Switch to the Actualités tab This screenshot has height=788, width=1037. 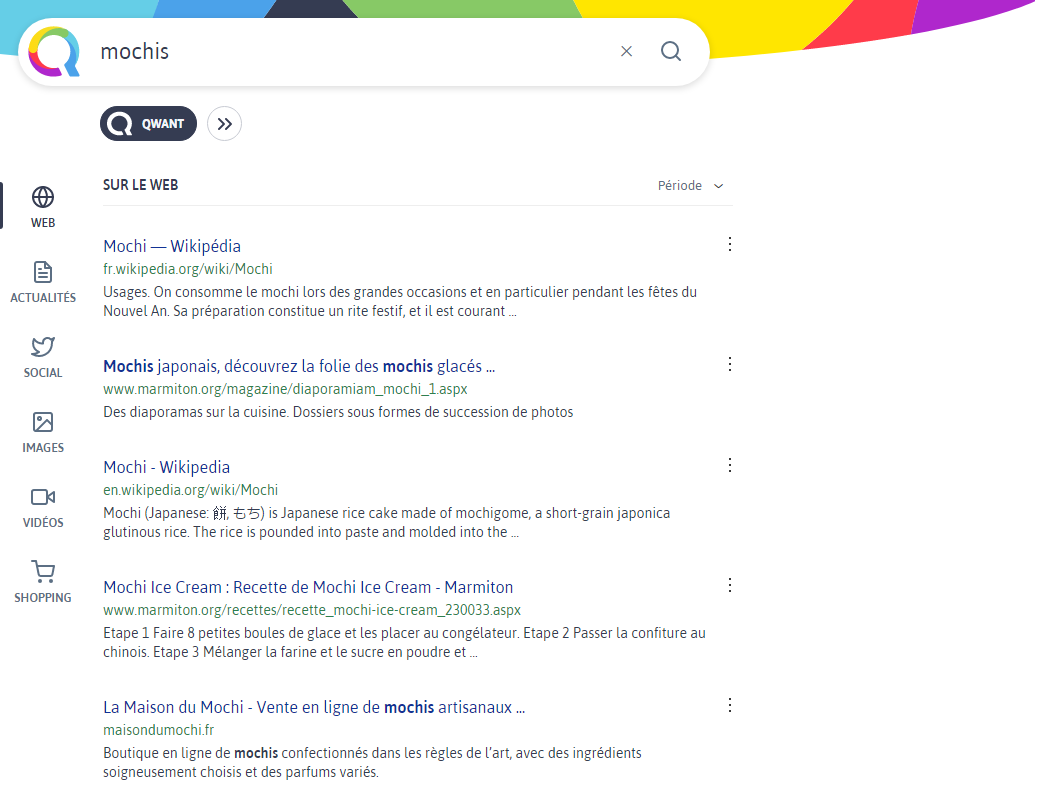click(x=43, y=282)
